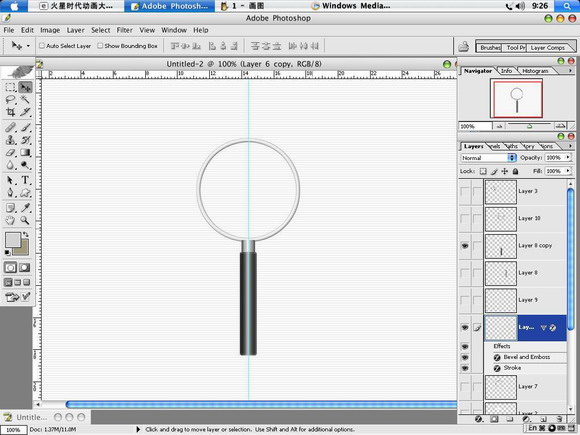Hide the Bevel and Emboss effect

point(465,357)
